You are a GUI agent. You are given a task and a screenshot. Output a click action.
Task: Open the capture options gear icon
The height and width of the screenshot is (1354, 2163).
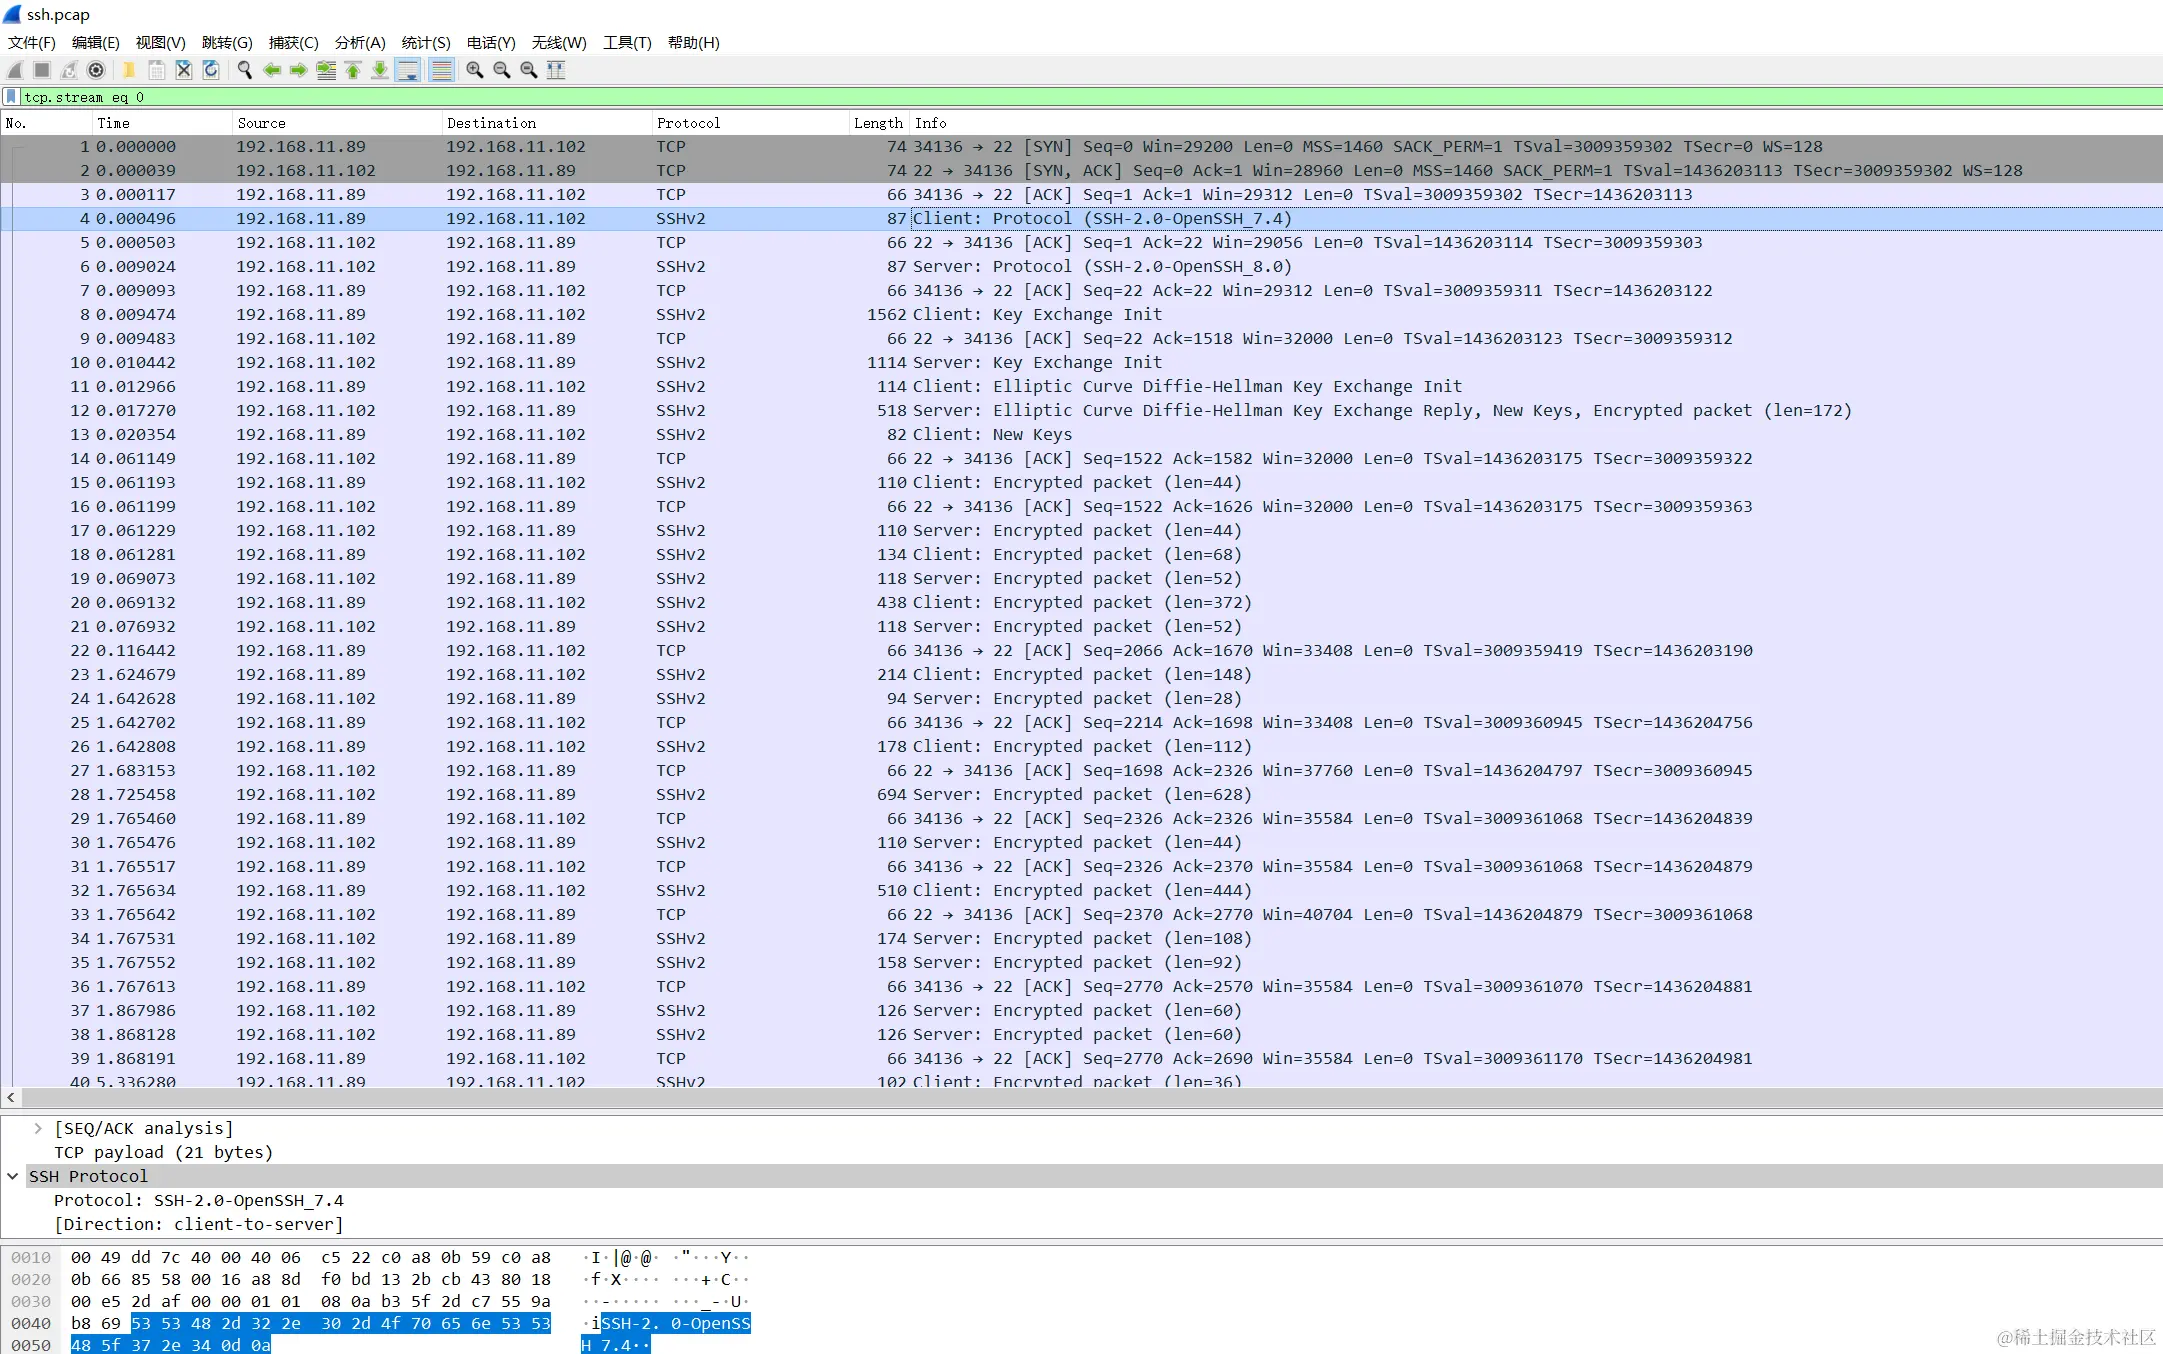(x=96, y=70)
